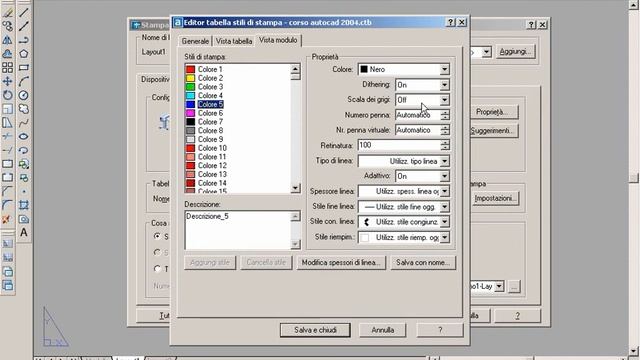Viewport: 640px width, 360px height.
Task: Select the Extend tool
Action: coord(7,150)
